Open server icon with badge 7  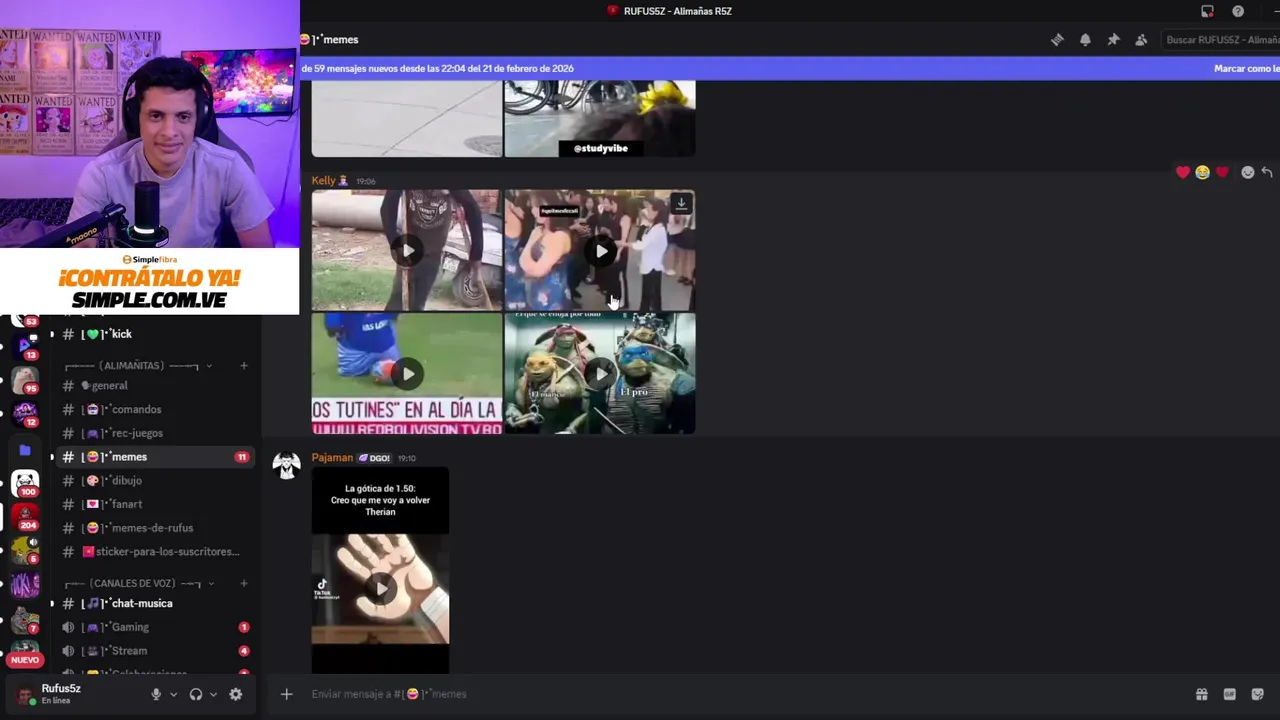click(x=25, y=620)
